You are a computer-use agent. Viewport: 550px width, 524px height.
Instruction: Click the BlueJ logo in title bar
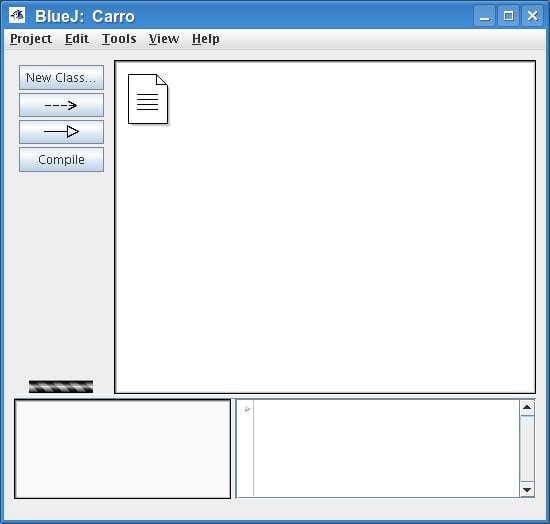(x=17, y=16)
